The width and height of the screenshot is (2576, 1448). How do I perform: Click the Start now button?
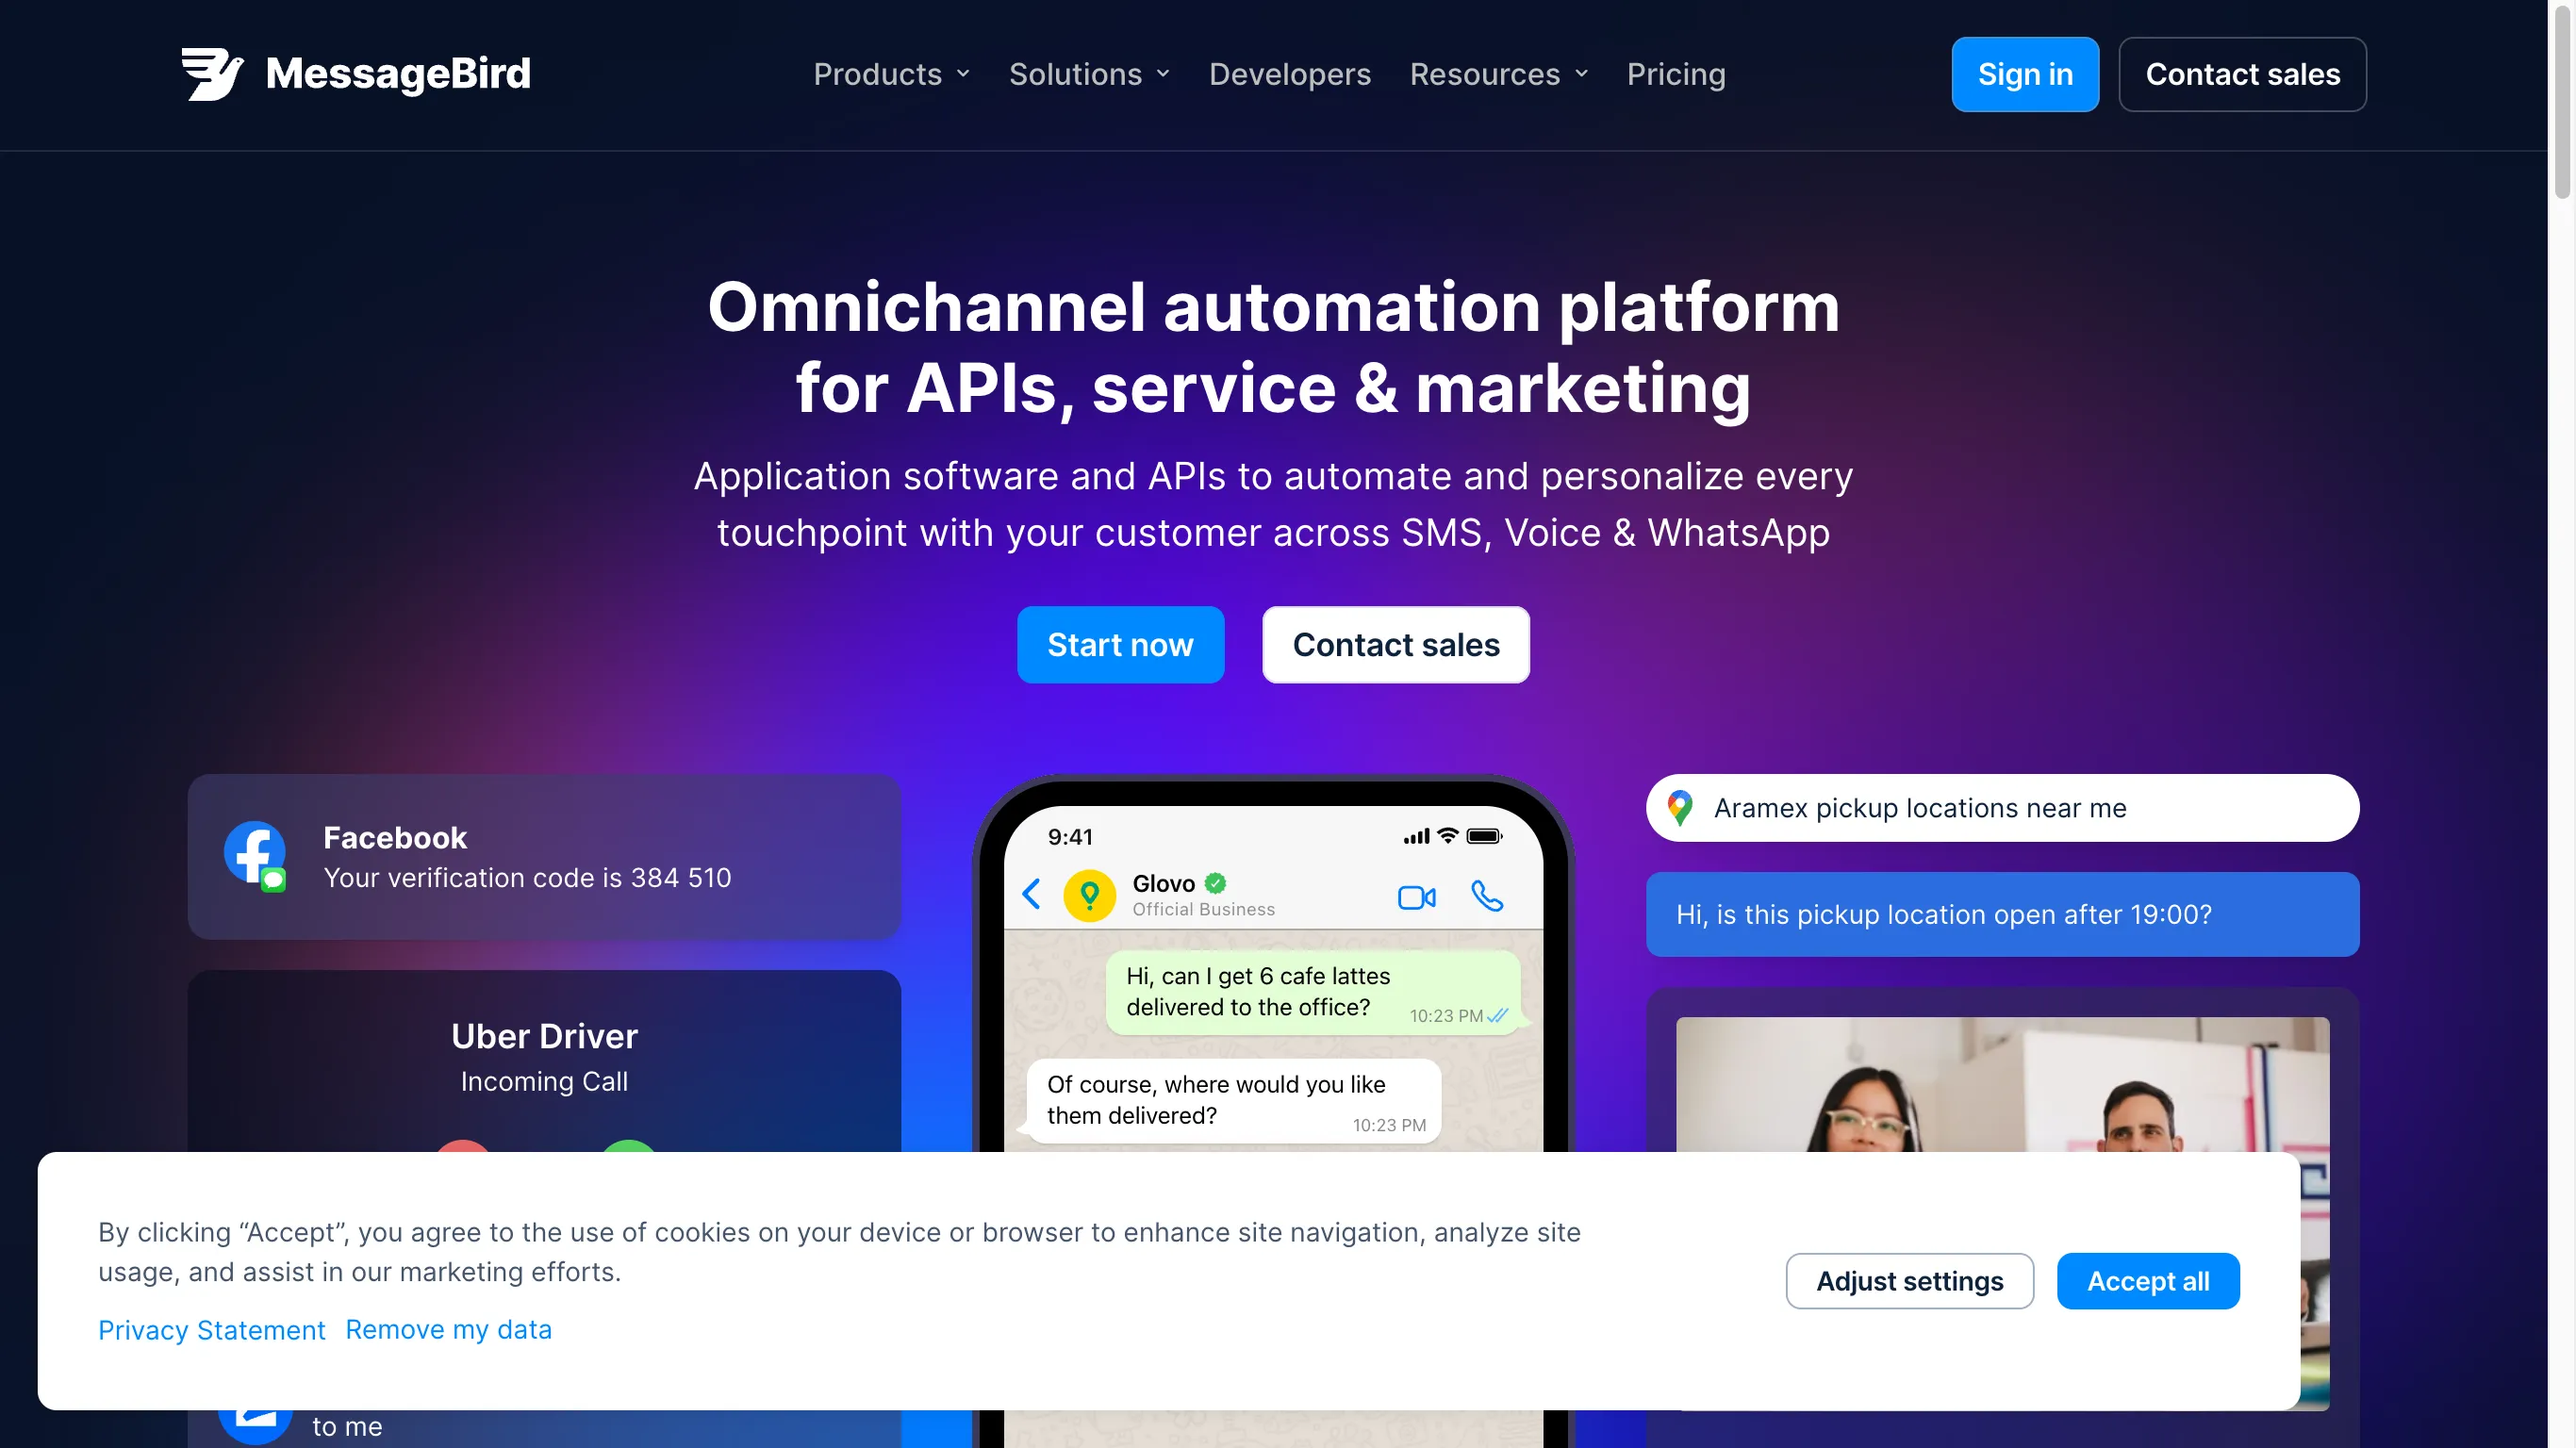click(1120, 645)
